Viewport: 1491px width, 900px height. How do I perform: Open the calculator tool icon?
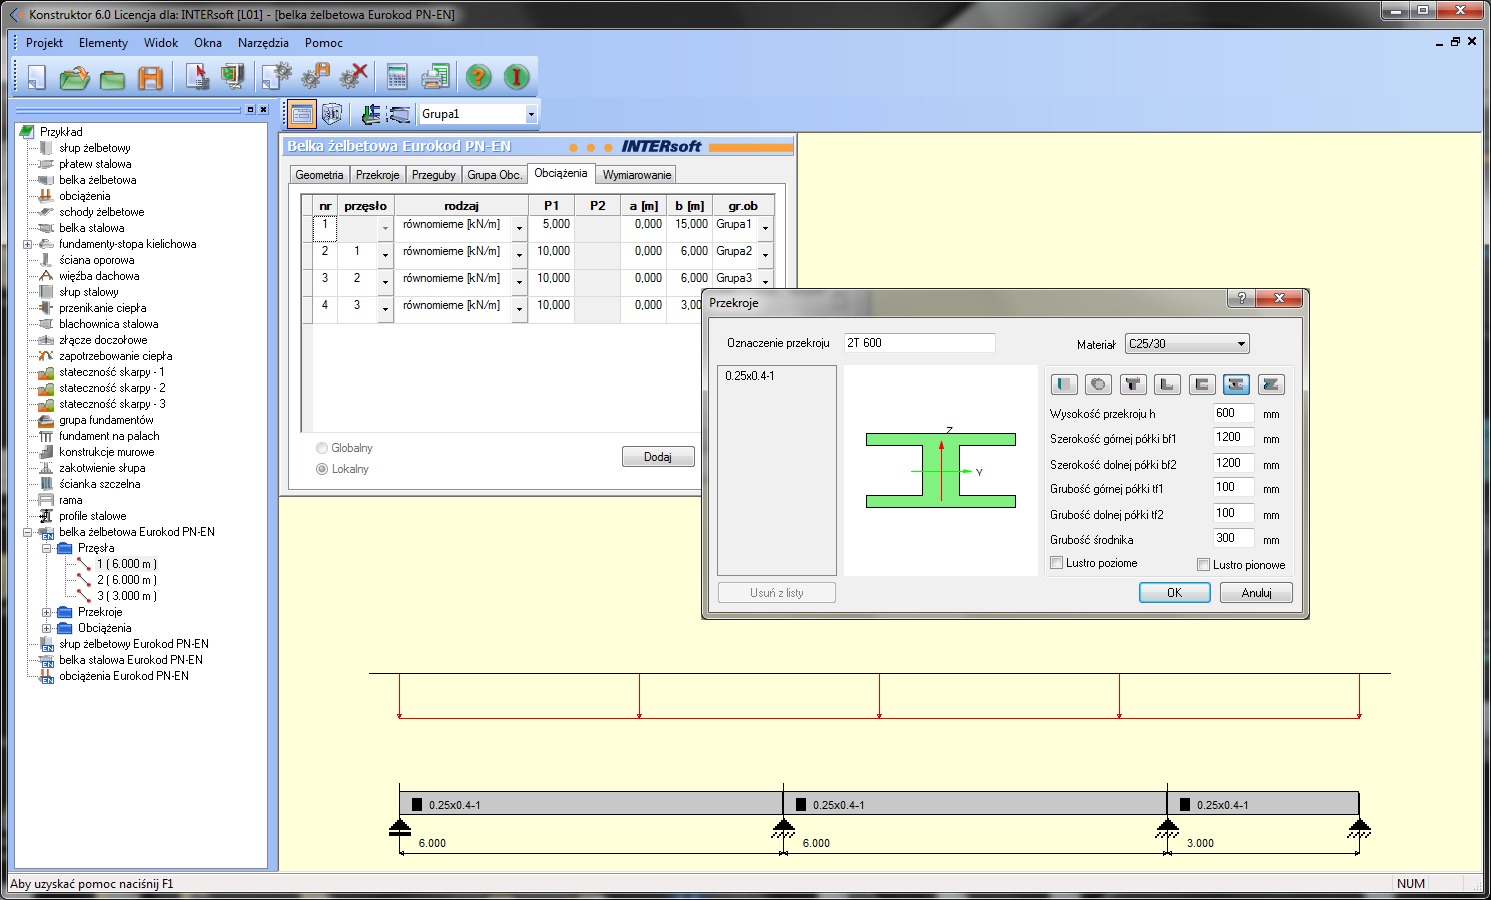[397, 77]
